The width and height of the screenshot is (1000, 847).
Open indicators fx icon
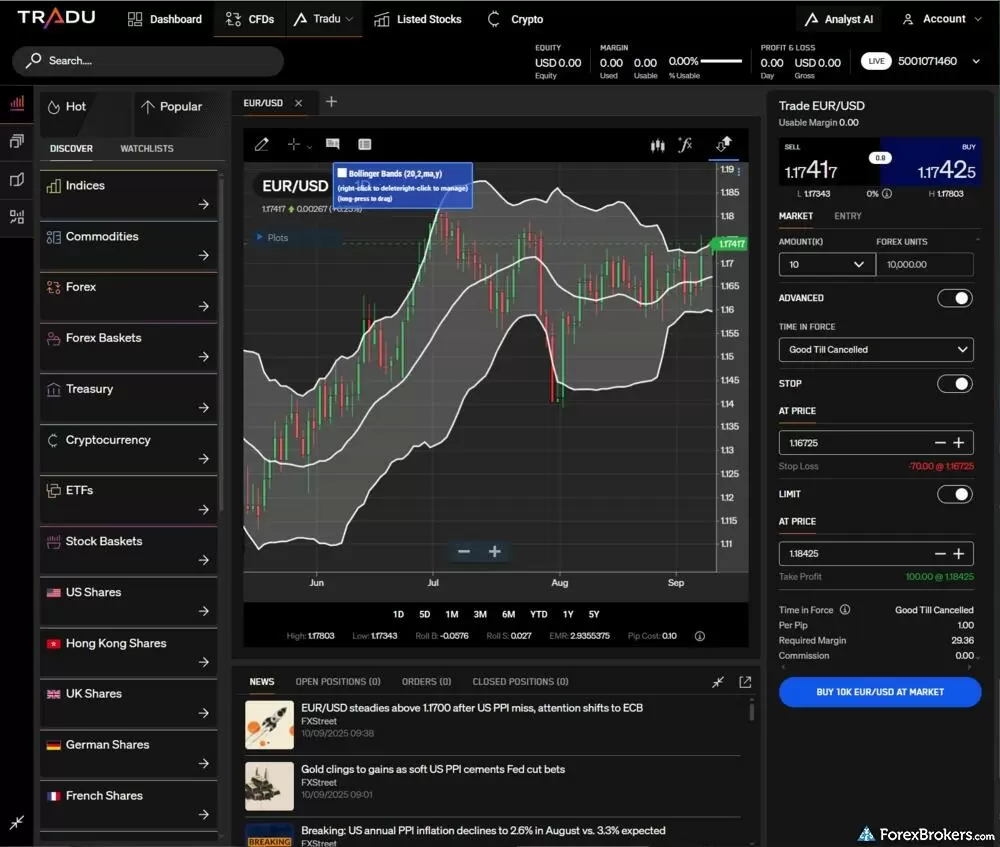pyautogui.click(x=685, y=145)
